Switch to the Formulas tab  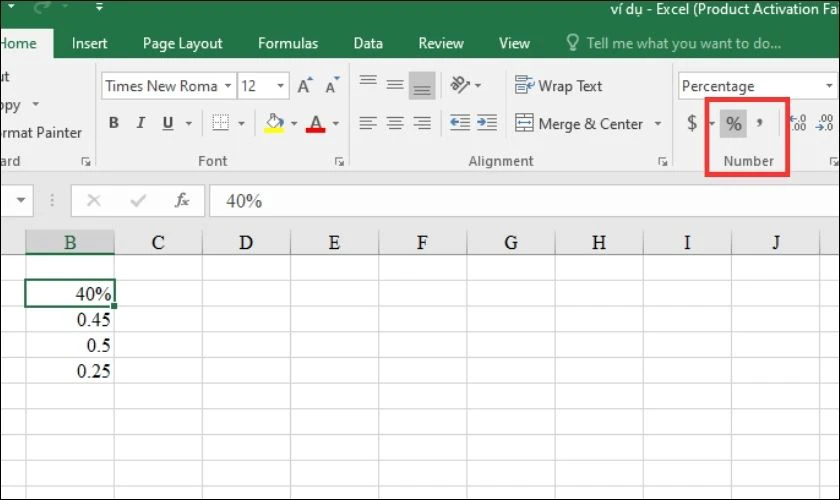[288, 43]
